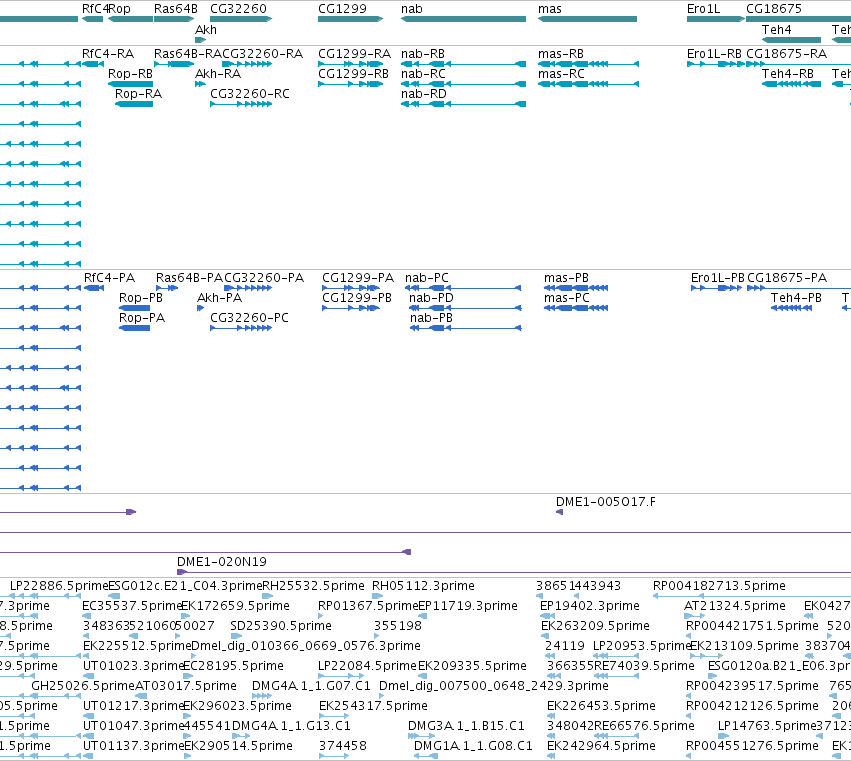The height and width of the screenshot is (761, 851).
Task: Select the AT21324.5prime EST label
Action: click(x=734, y=606)
